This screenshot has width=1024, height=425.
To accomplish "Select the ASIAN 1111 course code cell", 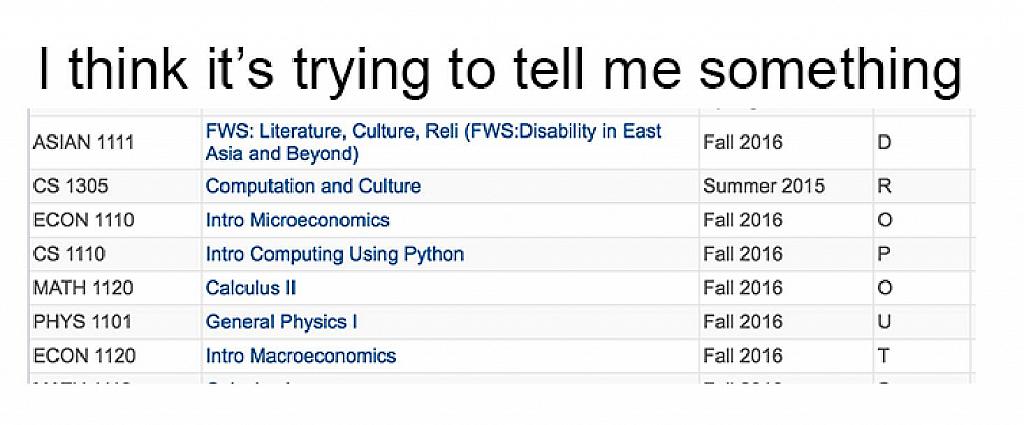I will [x=83, y=143].
